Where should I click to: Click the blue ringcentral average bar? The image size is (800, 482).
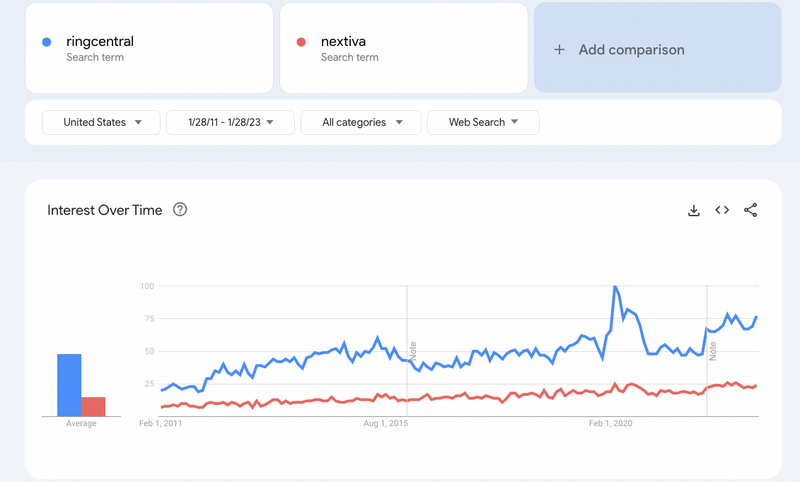pos(69,385)
